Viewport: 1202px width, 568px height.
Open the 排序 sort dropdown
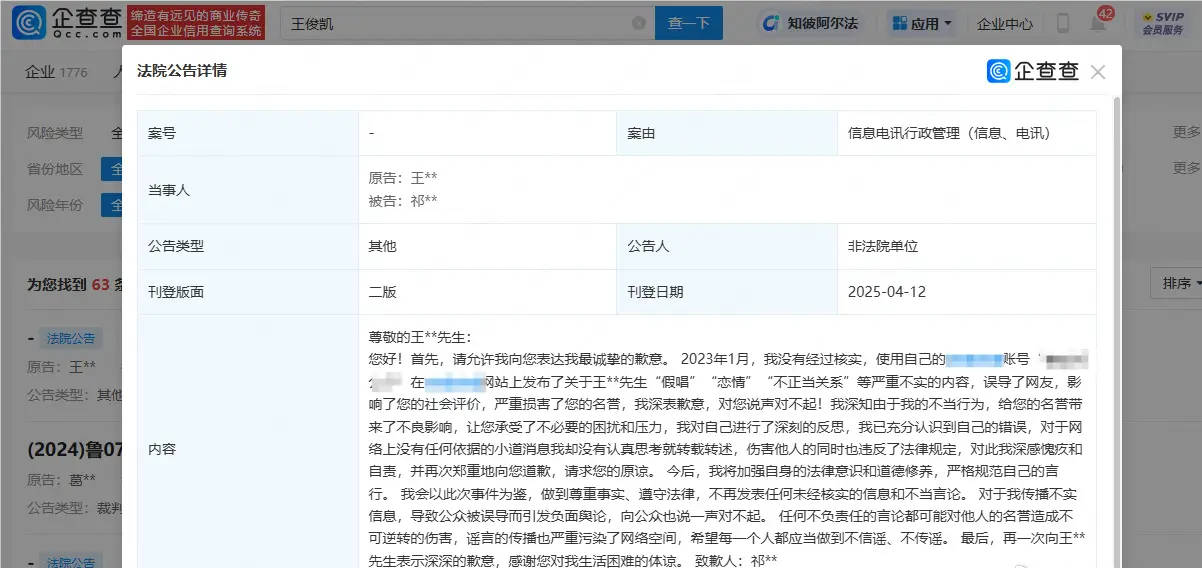pyautogui.click(x=1176, y=283)
